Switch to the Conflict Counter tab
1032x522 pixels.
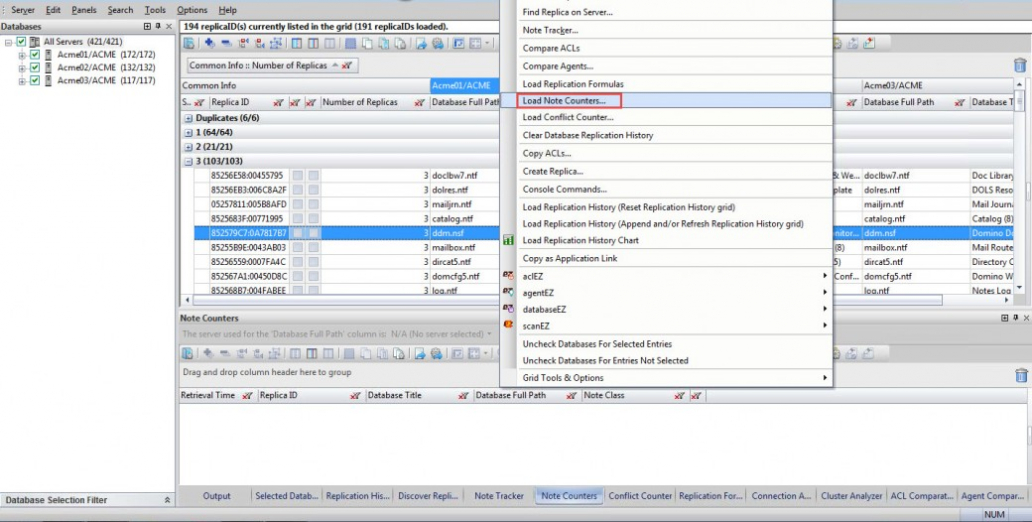[x=640, y=496]
